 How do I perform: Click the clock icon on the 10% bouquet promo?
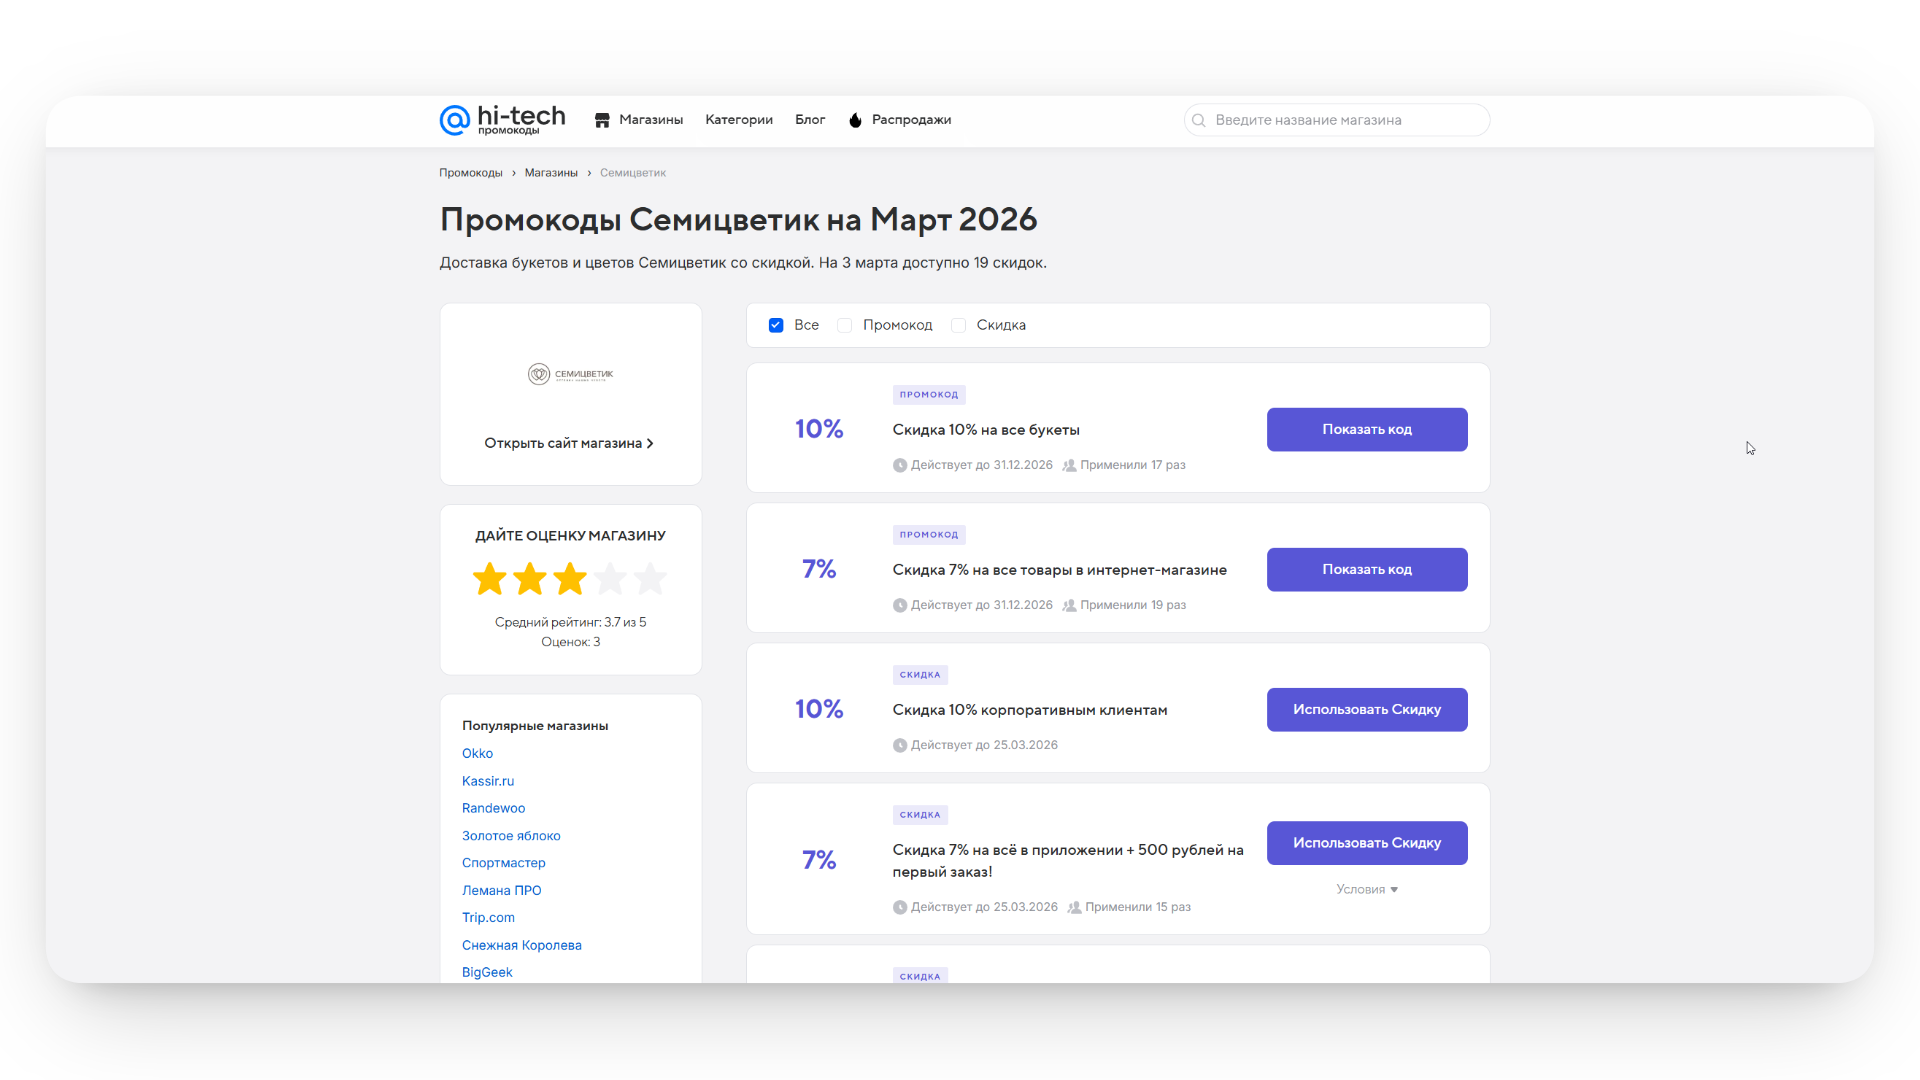[902, 465]
